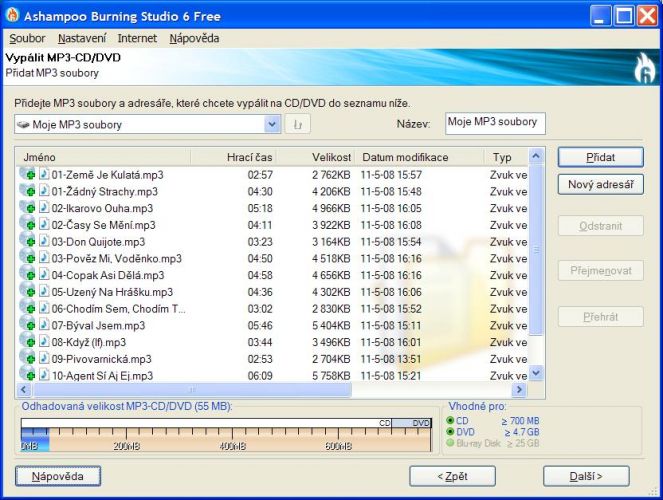
Task: Select file name 09-Pivovarnická.mp3
Action: tap(101, 359)
